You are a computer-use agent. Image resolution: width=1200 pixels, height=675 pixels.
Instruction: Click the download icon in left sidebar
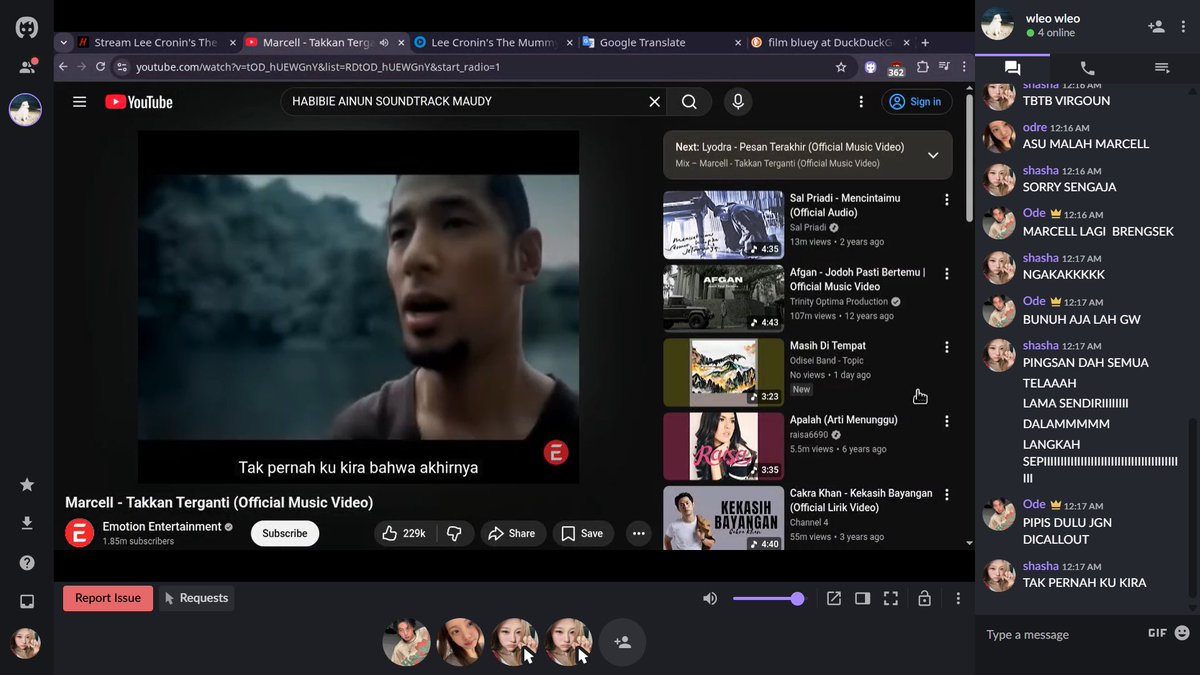click(x=27, y=523)
